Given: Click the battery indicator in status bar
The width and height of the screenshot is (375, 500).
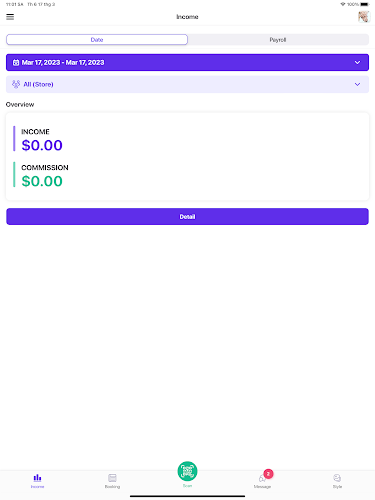Looking at the screenshot, I should pos(365,4).
